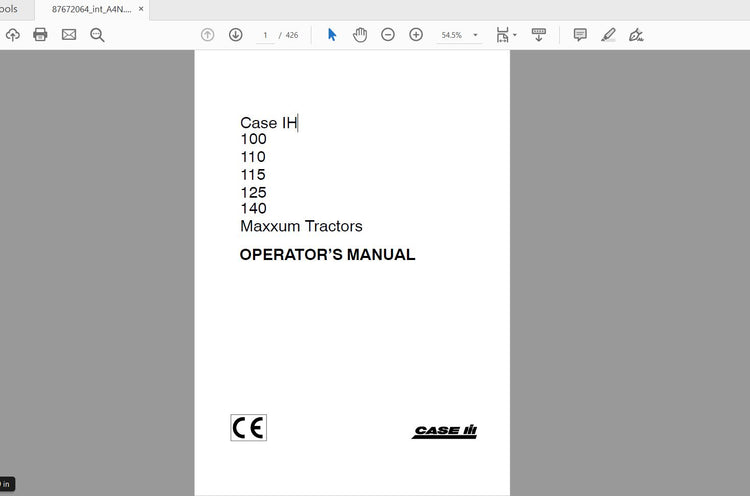
Task: Add a comment sticky note
Action: [x=580, y=35]
